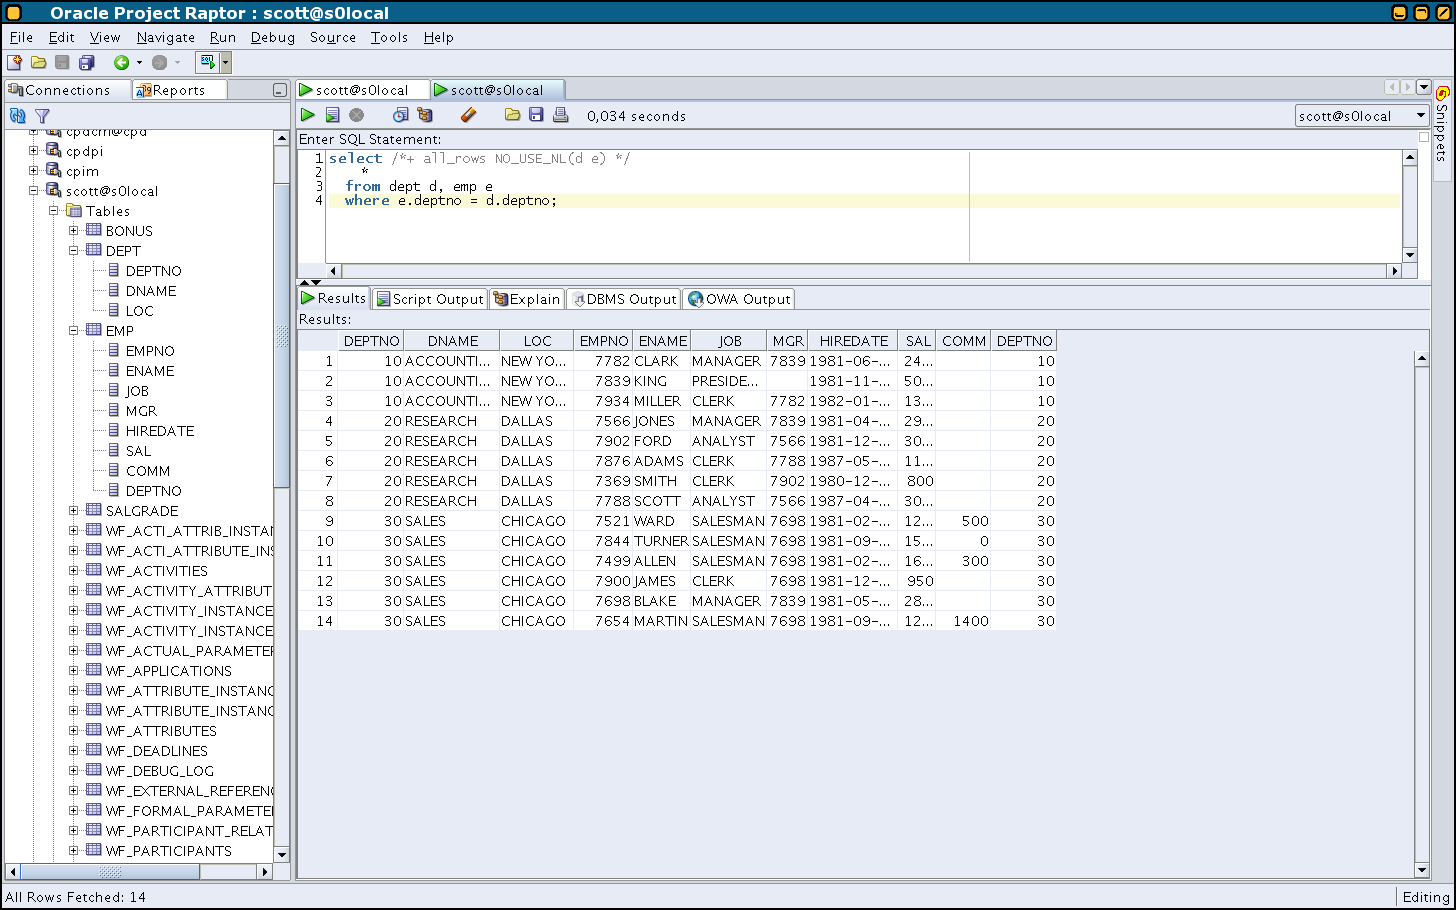Viewport: 1456px width, 910px height.
Task: Click worksheet Open file folder icon
Action: point(512,115)
